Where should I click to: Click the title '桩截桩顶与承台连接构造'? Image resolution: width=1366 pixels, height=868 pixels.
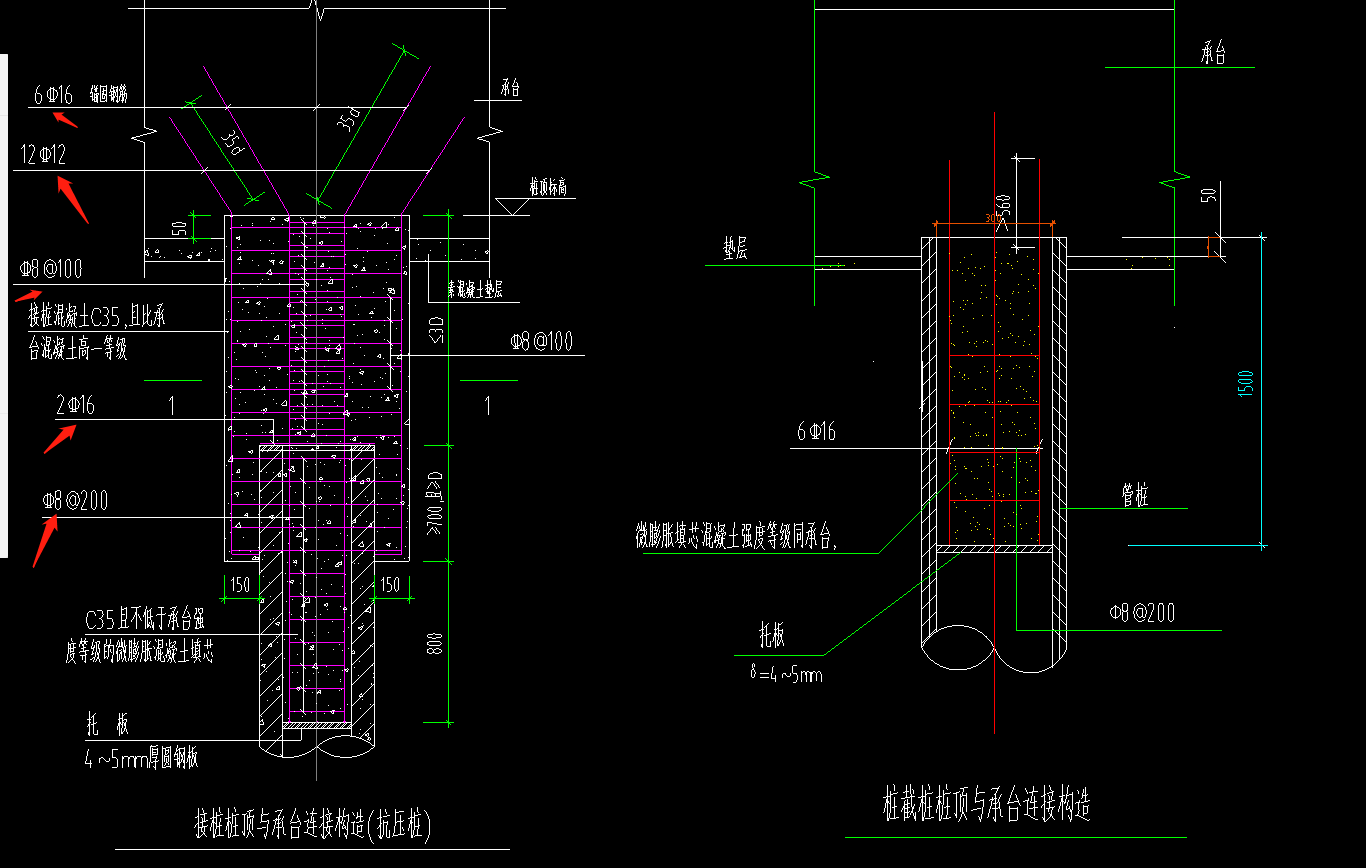pyautogui.click(x=986, y=805)
